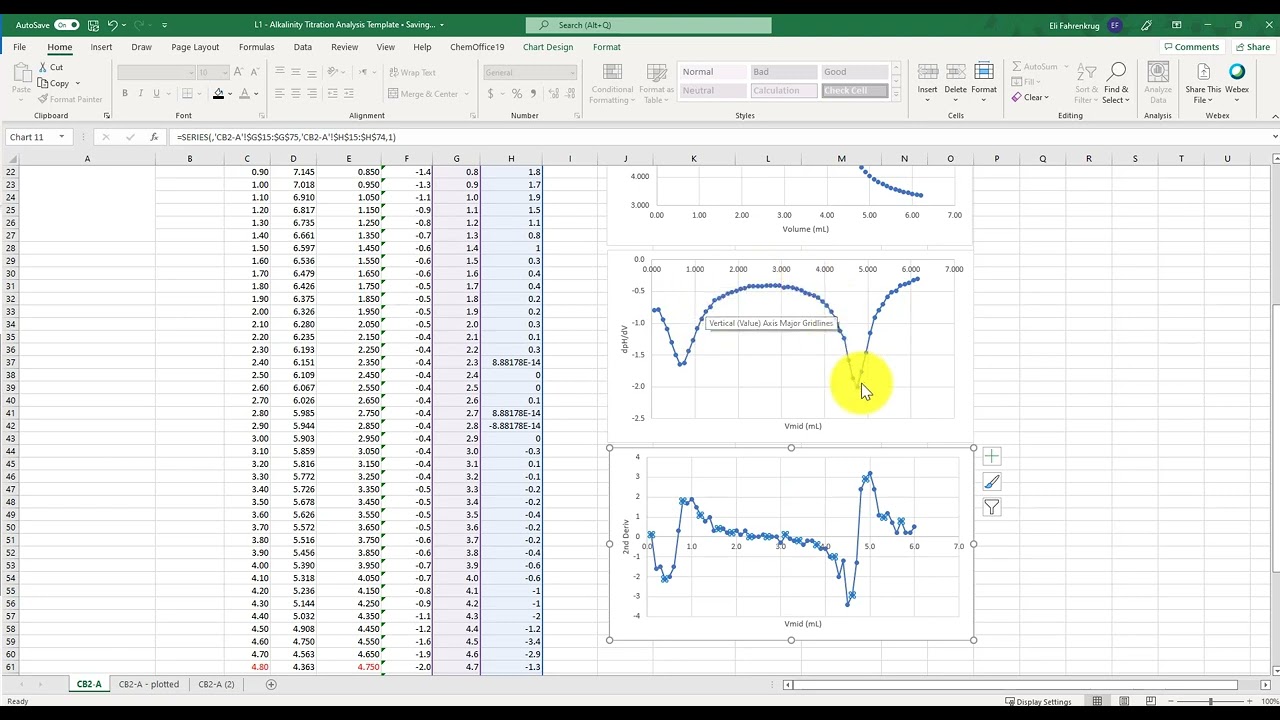Select the CB2-A - plotted sheet tab
This screenshot has height=720, width=1280.
pos(149,684)
